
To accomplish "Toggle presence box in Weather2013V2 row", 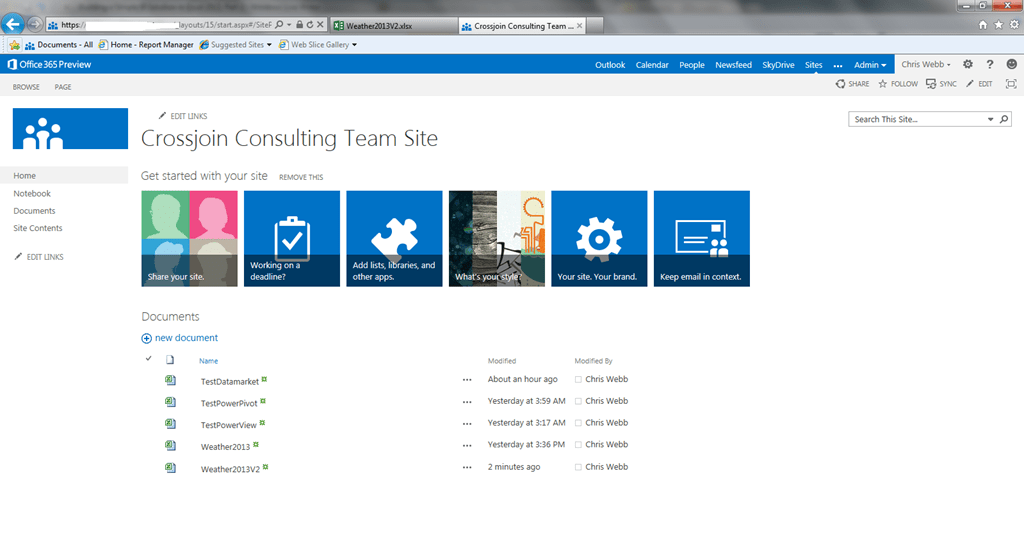I will pyautogui.click(x=578, y=467).
